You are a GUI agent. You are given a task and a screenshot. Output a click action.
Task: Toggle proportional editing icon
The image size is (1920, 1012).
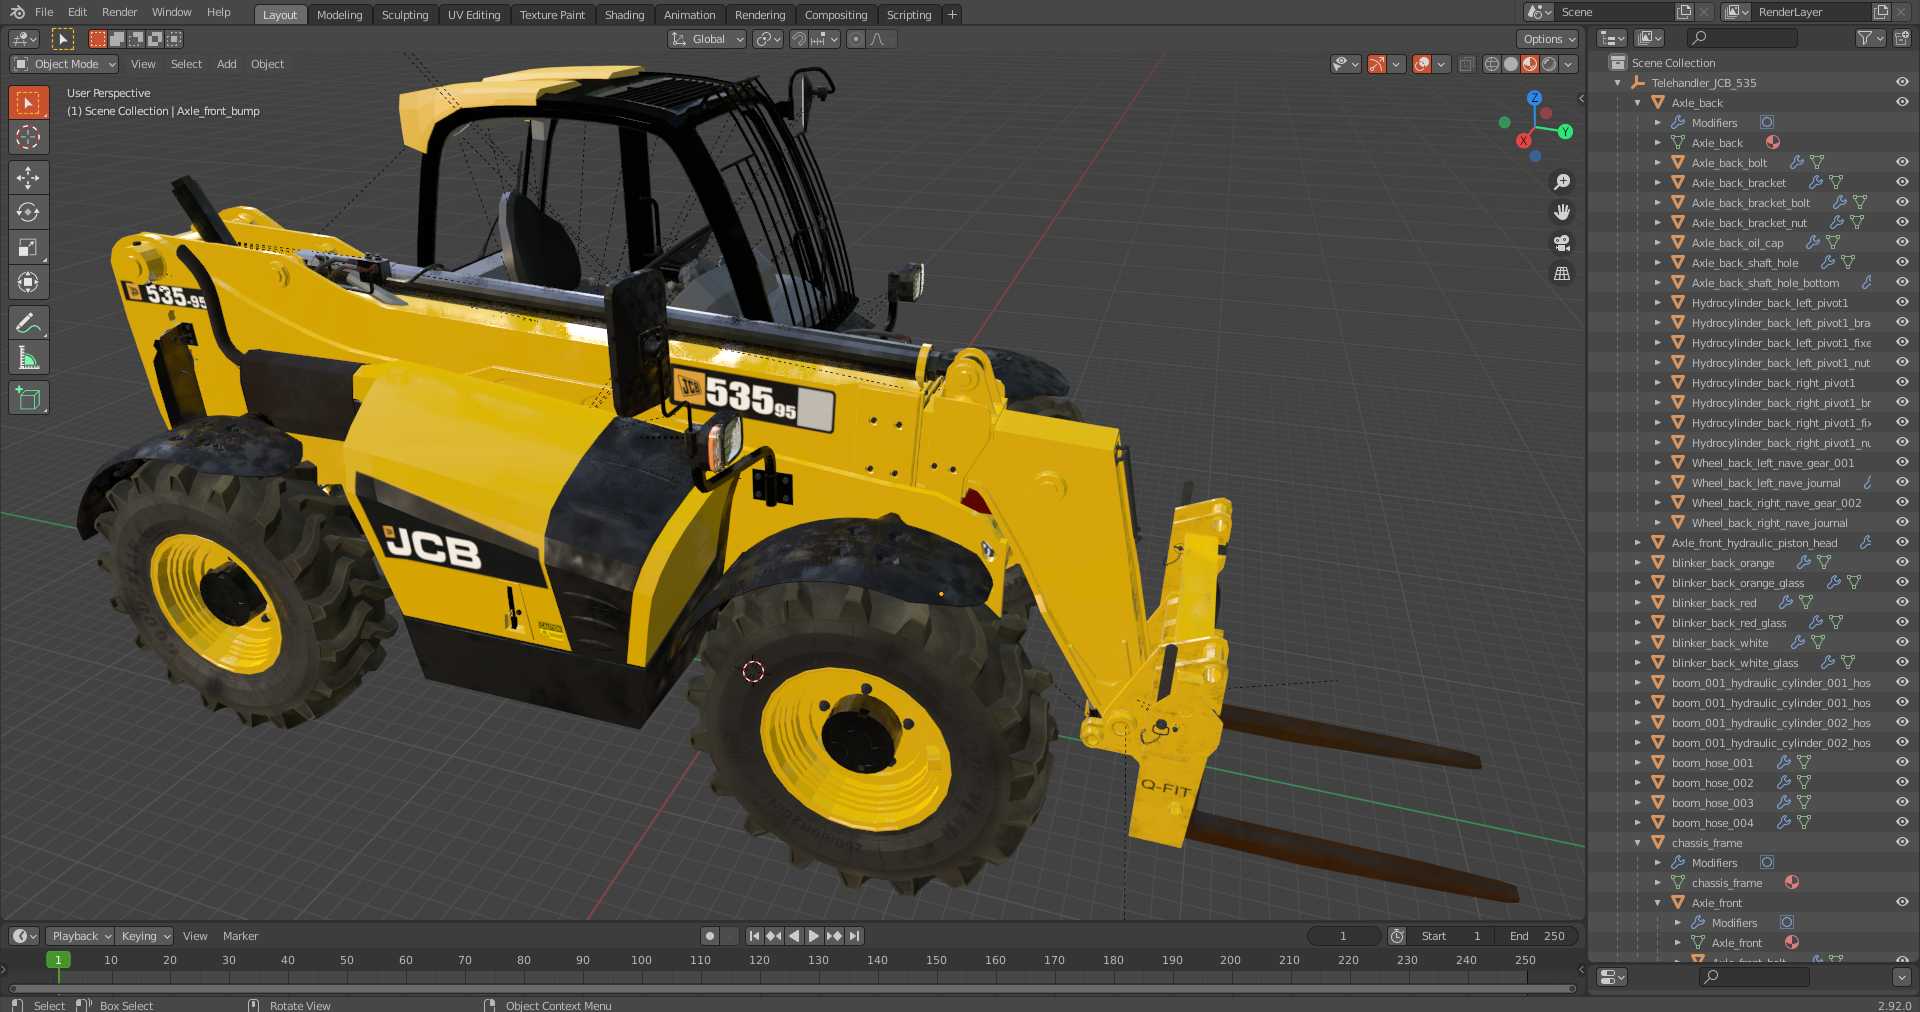pos(856,39)
